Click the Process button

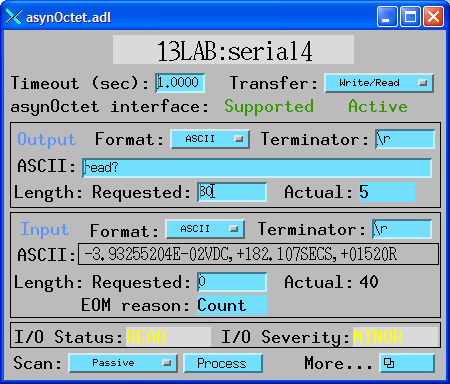pyautogui.click(x=223, y=363)
